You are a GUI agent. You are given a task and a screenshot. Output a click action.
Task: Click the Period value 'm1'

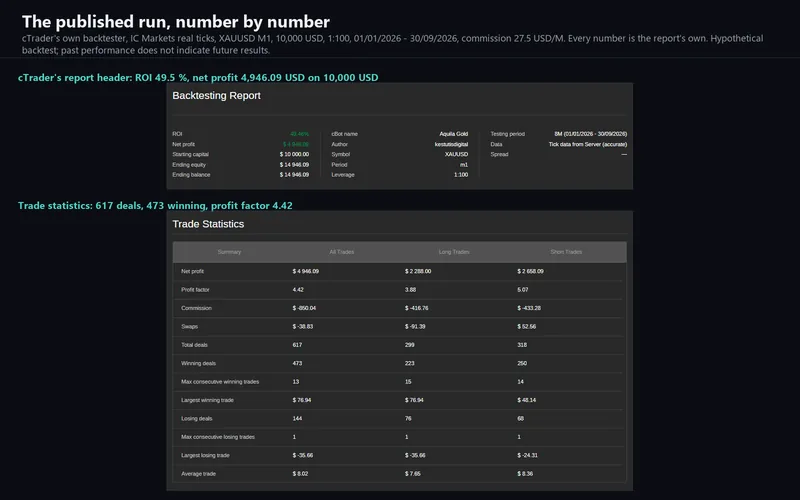coord(464,165)
